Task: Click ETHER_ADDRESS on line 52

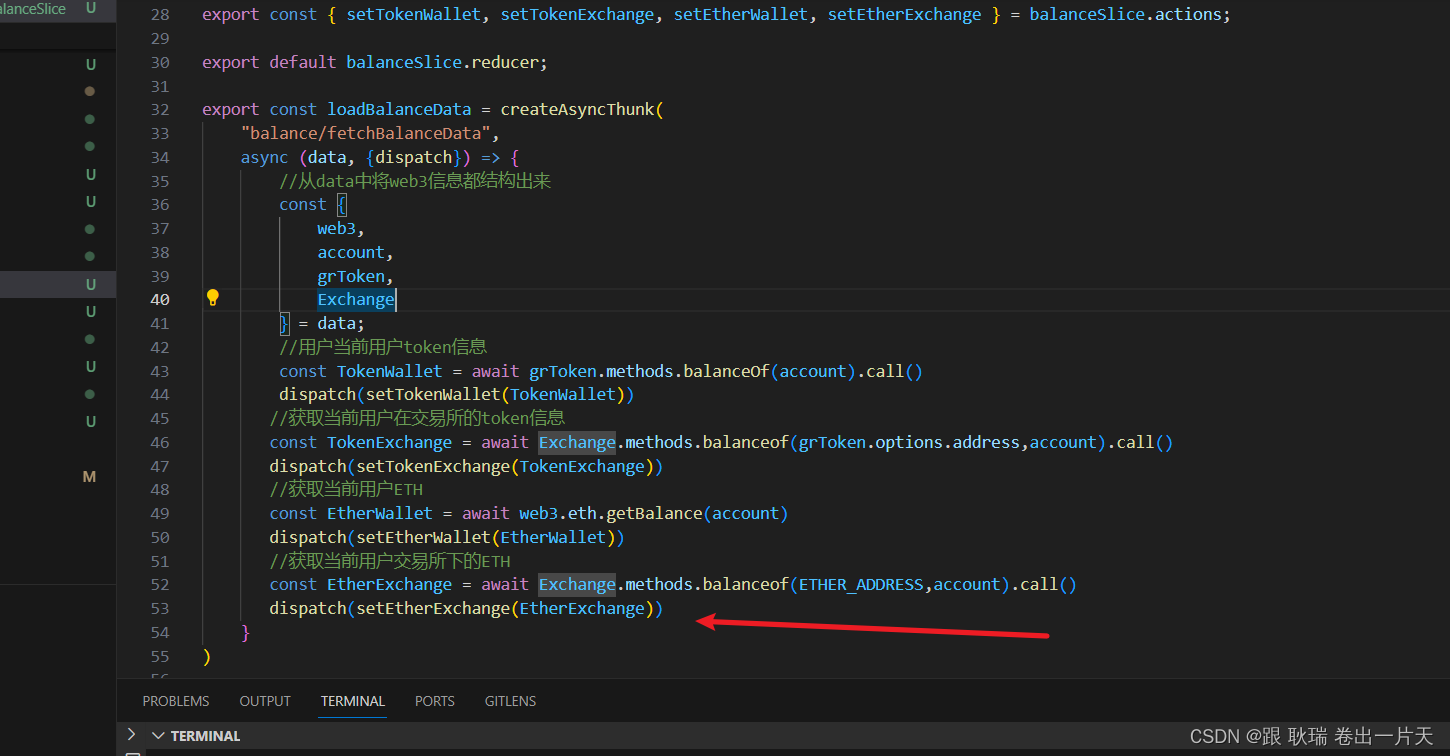Action: [861, 584]
